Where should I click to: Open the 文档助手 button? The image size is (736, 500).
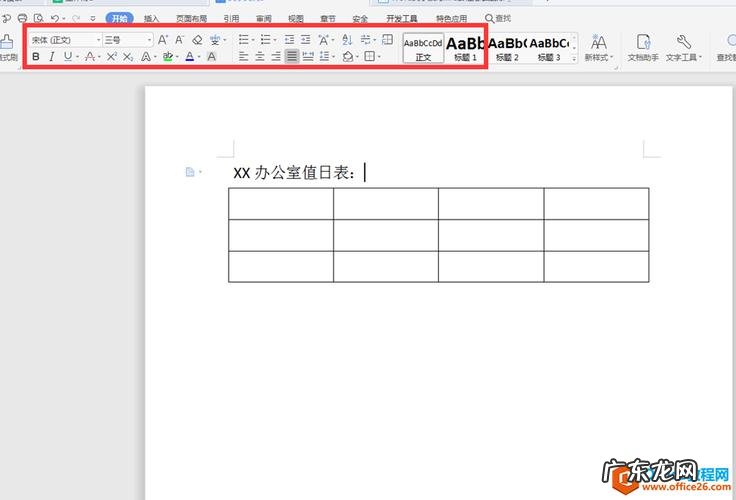pos(643,47)
